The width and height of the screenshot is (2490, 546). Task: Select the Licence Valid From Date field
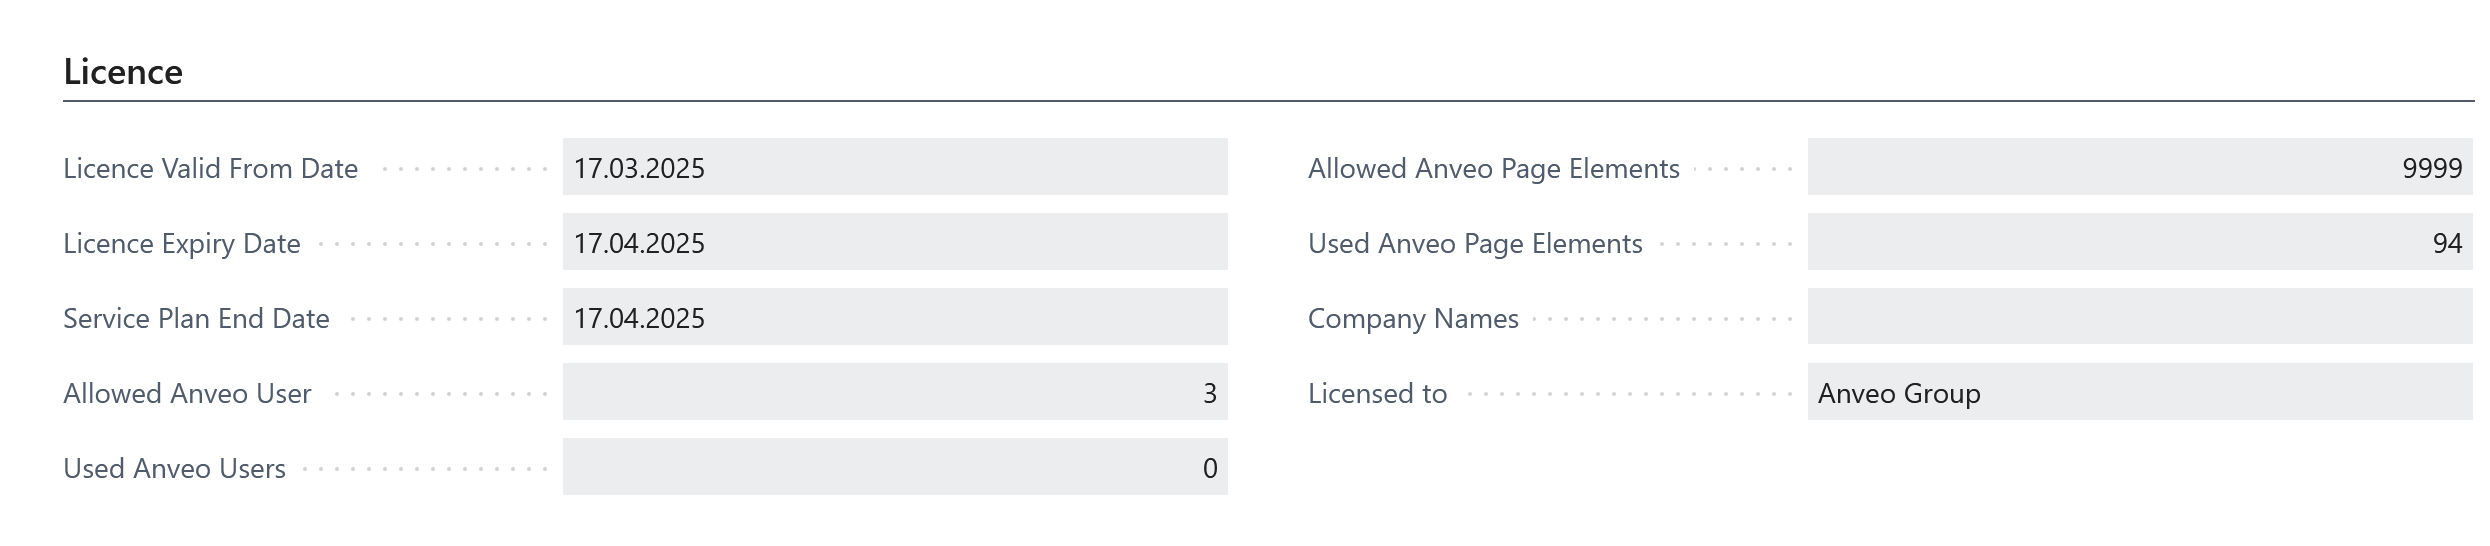(x=895, y=167)
